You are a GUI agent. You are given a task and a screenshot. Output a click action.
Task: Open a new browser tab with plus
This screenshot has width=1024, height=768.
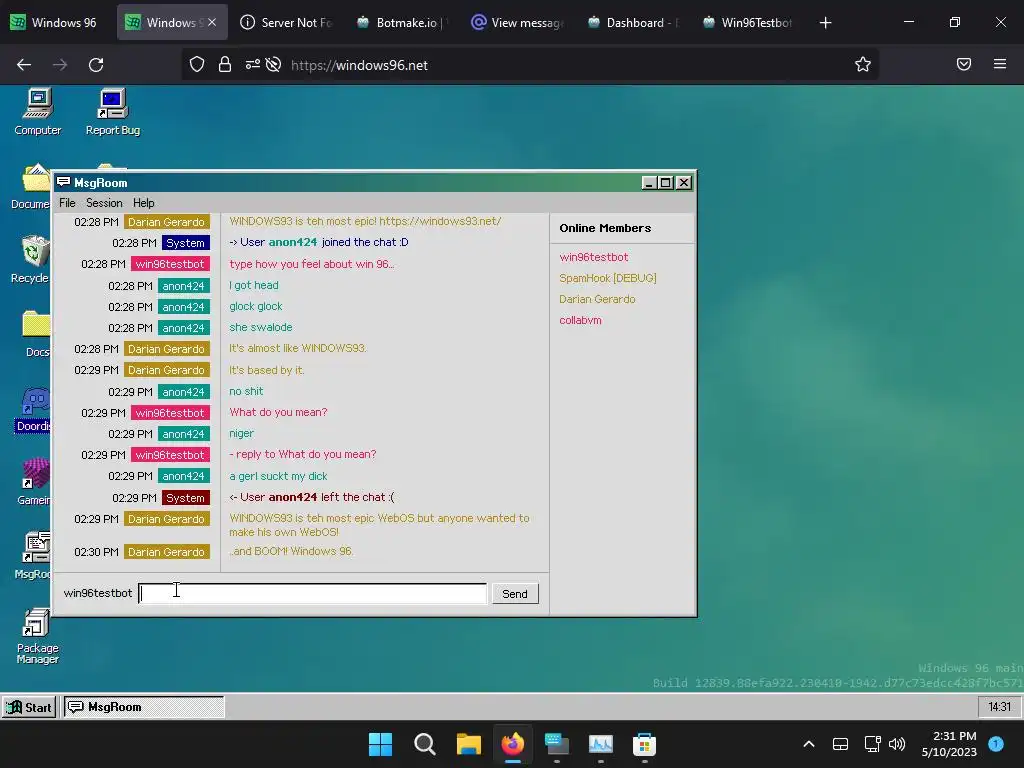point(825,22)
